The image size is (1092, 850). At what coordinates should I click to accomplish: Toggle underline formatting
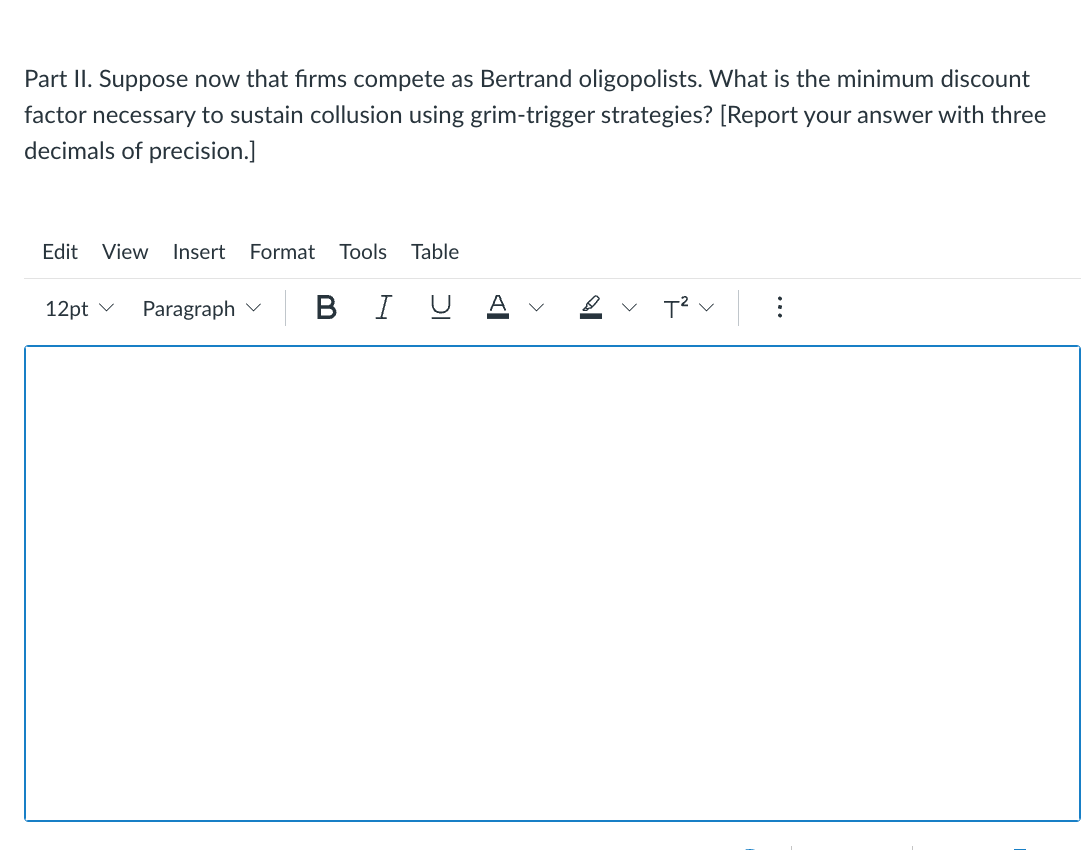point(440,307)
